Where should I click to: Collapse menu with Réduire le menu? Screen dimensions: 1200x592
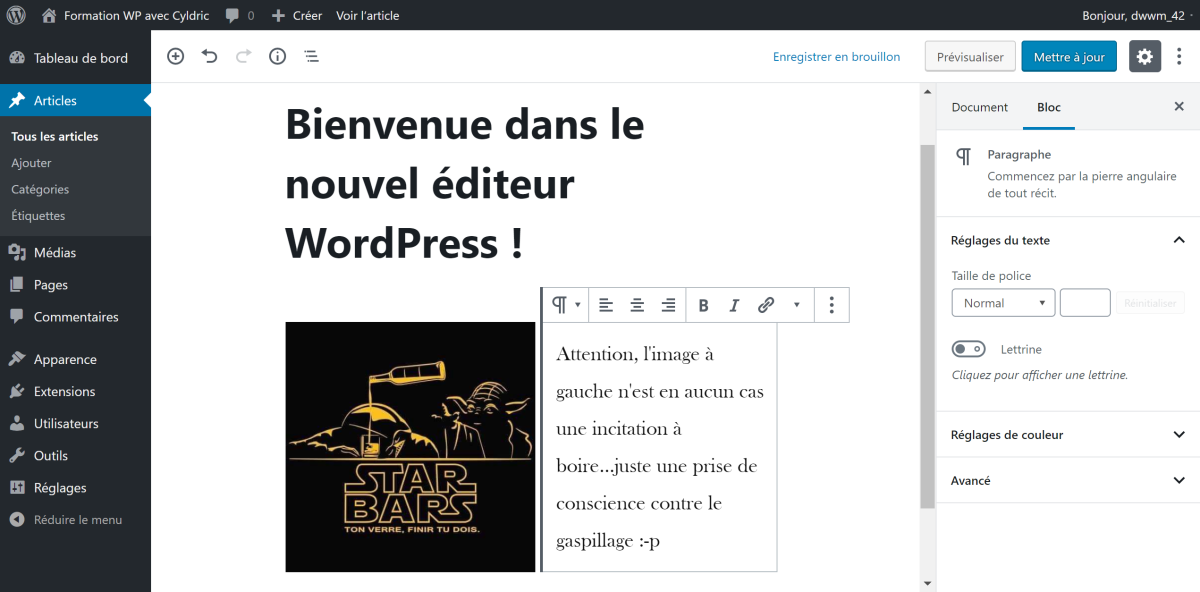tap(75, 520)
